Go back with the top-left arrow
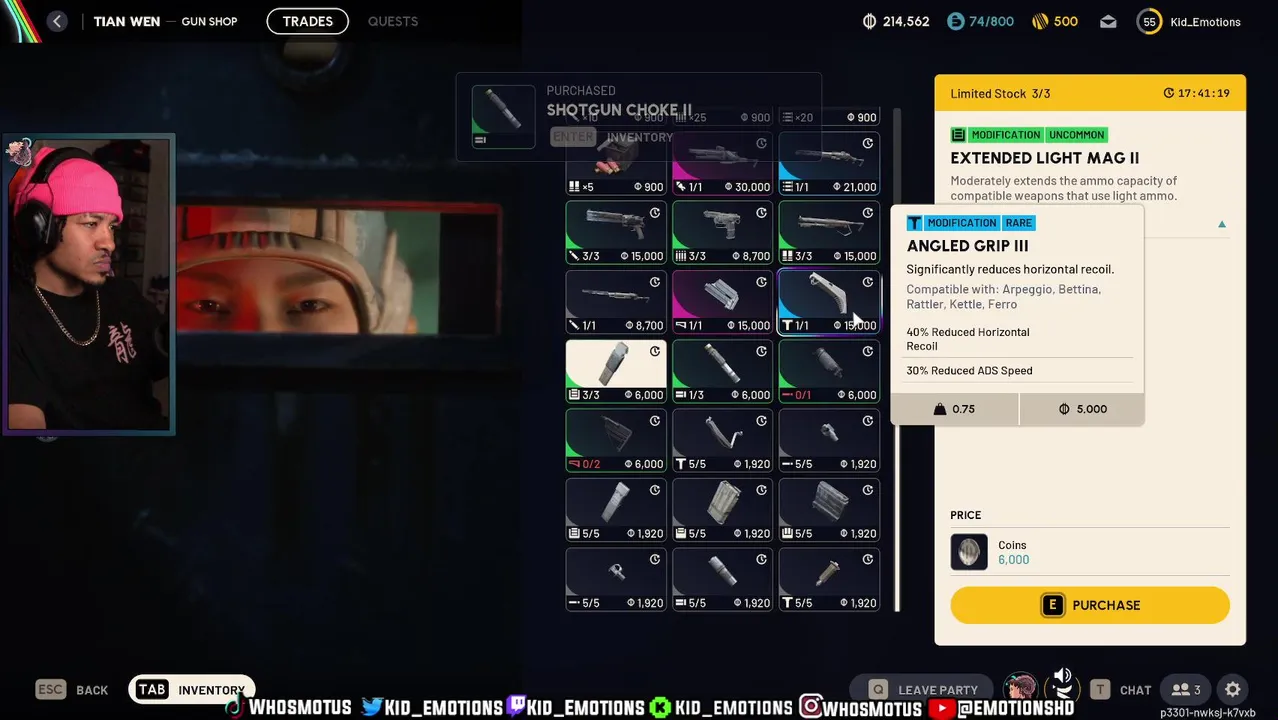Screen dimensions: 1278x720 pyautogui.click(x=57, y=21)
